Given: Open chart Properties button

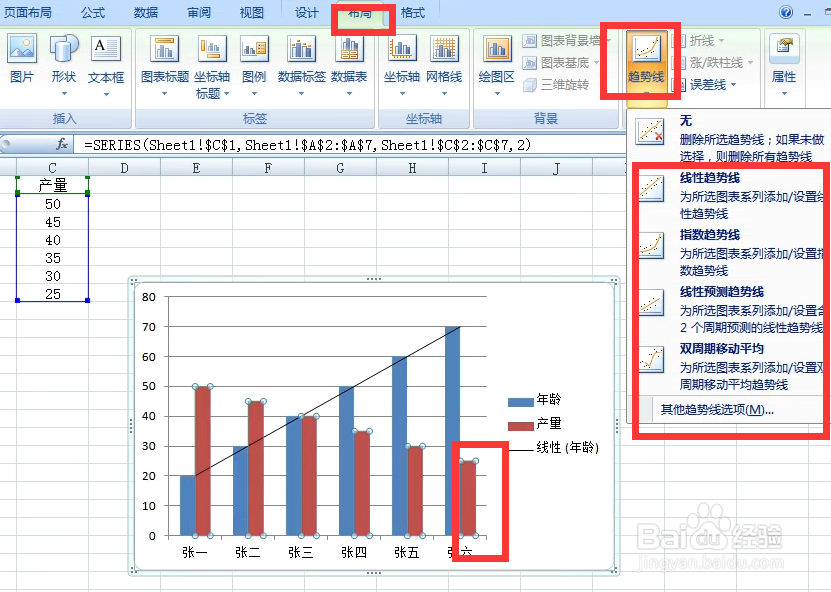Looking at the screenshot, I should pos(784,66).
